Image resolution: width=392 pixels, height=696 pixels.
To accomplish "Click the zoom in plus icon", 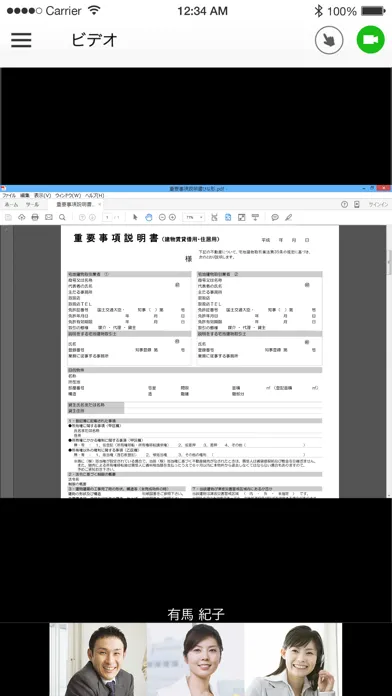I will 173,217.
